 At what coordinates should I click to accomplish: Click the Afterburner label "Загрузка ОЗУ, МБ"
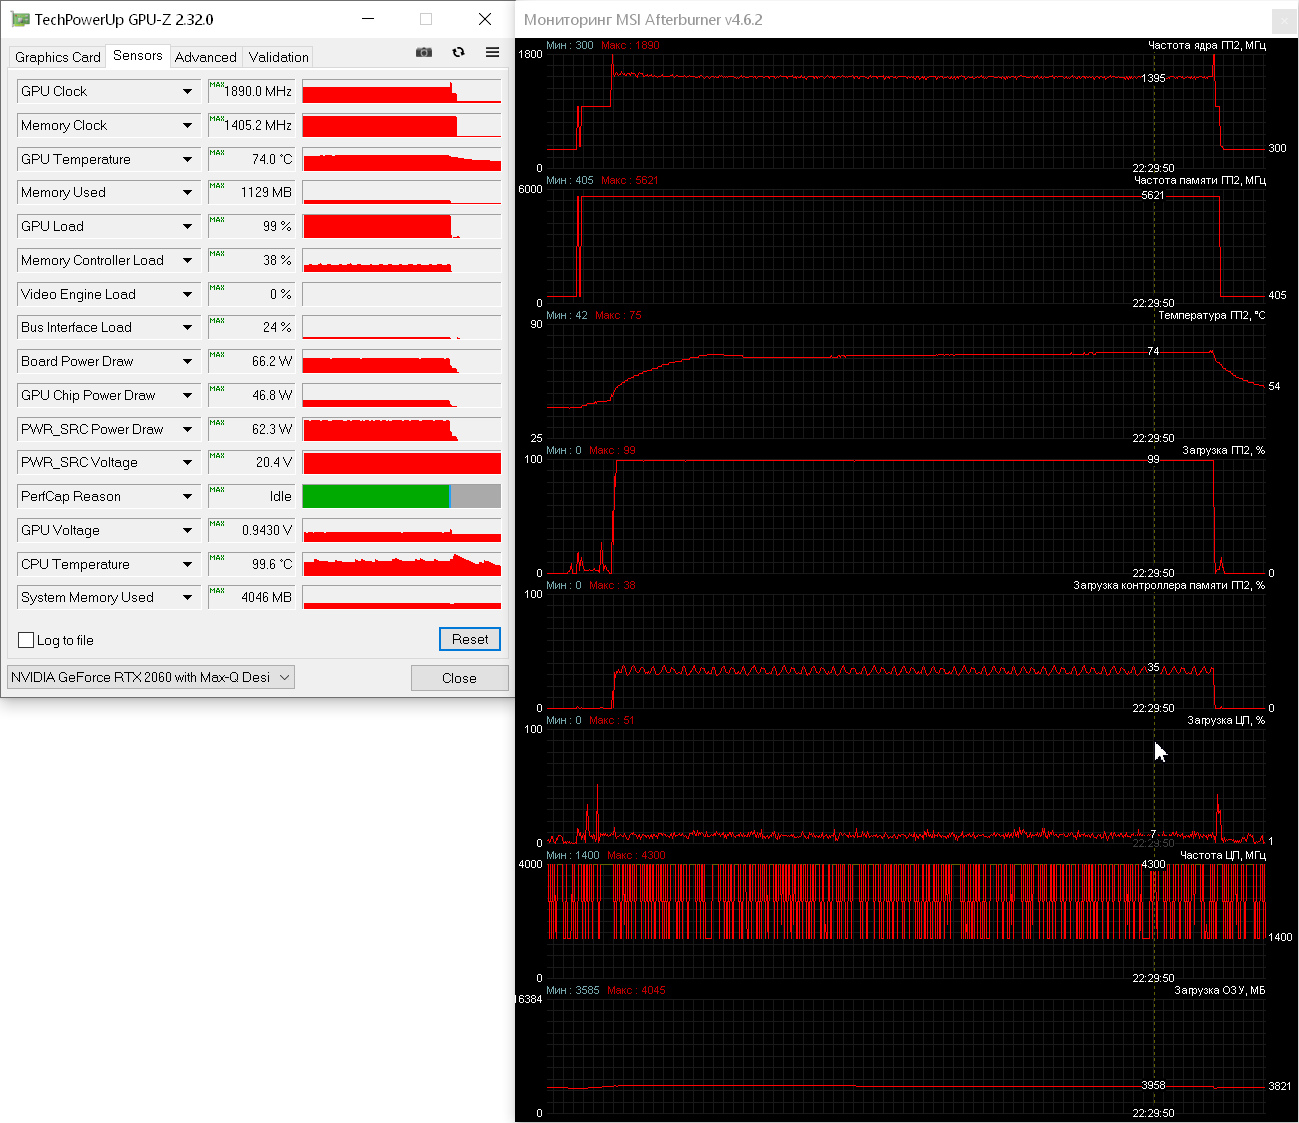tap(1219, 990)
